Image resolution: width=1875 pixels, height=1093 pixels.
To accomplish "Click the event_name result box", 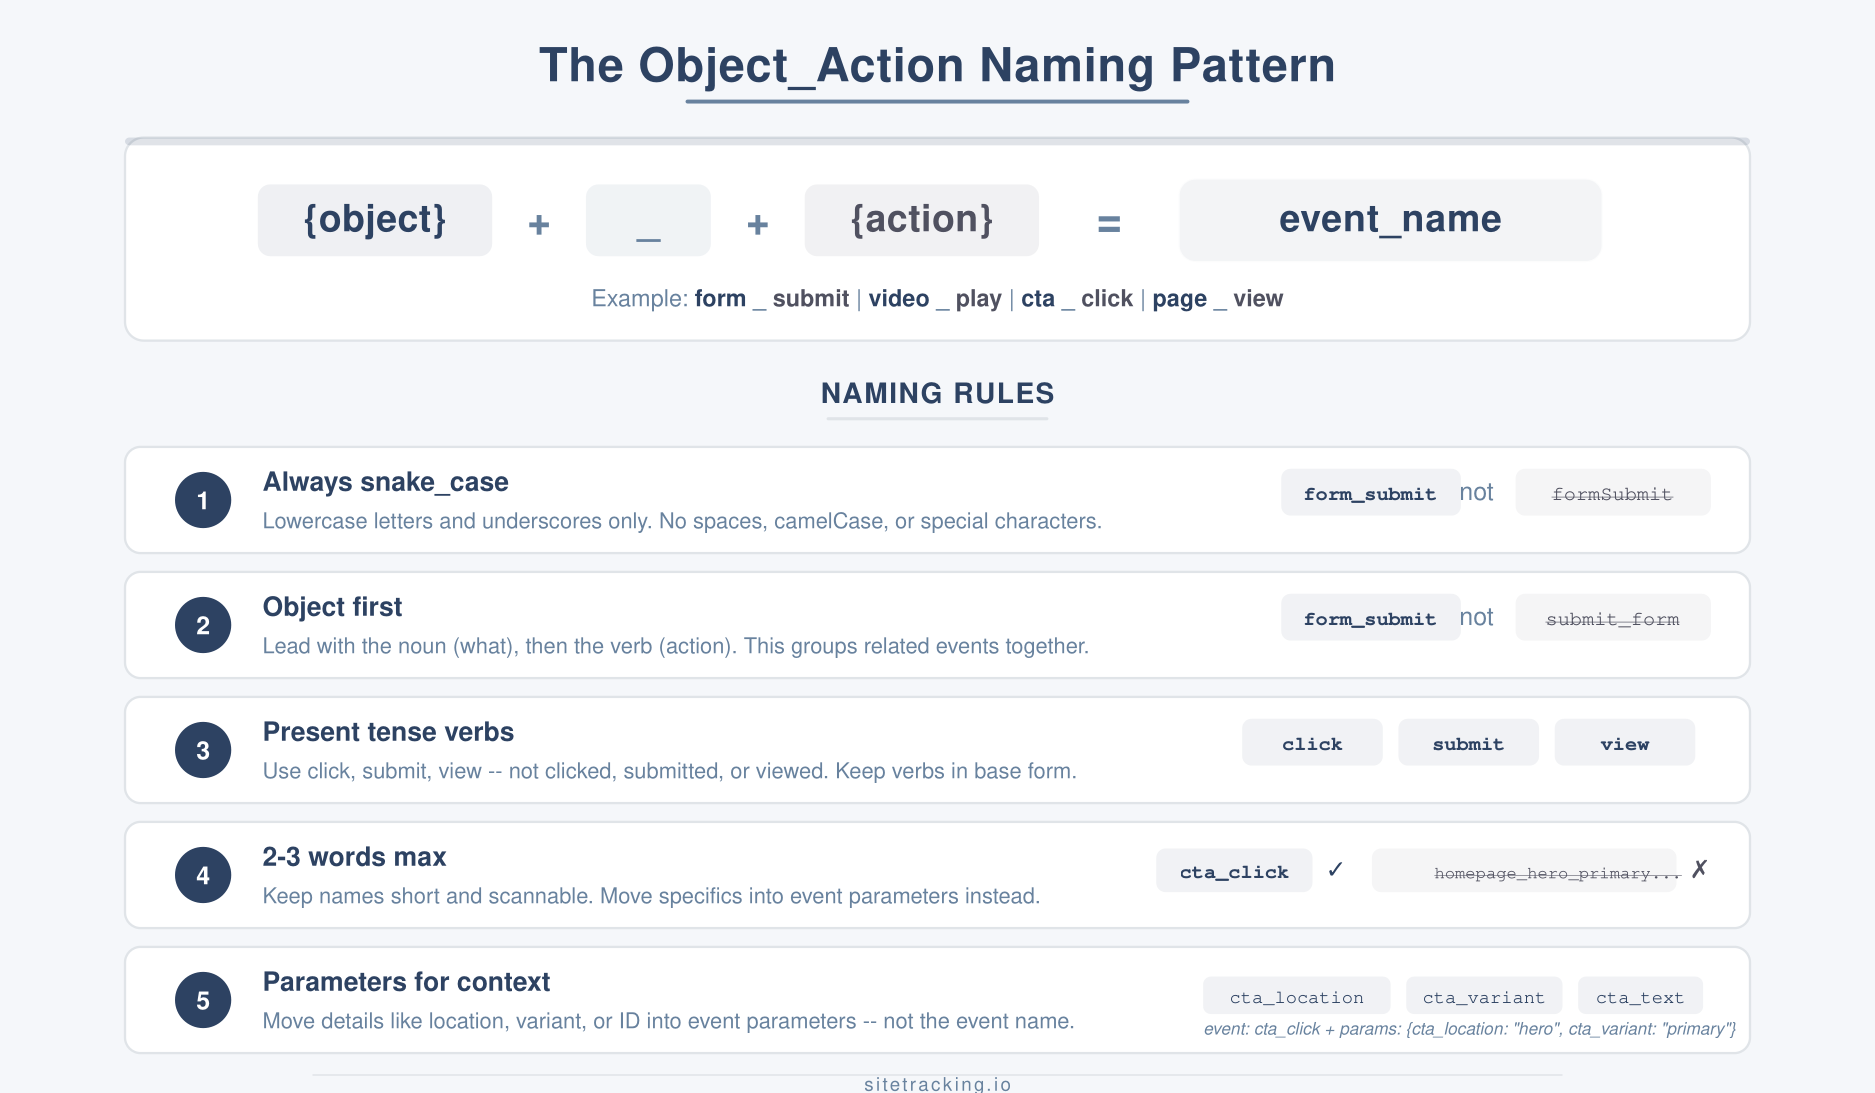I will coord(1389,220).
